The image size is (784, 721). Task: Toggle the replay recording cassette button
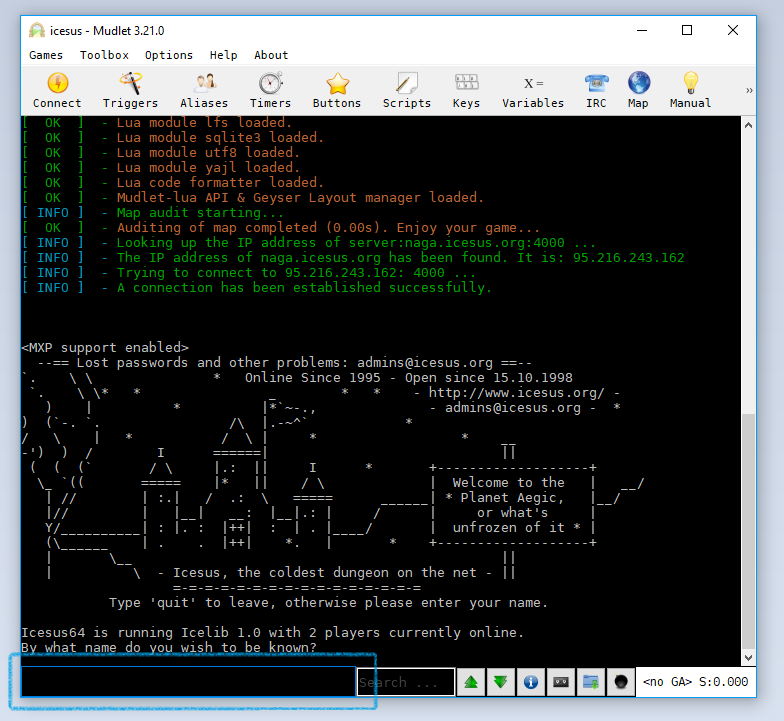pyautogui.click(x=561, y=682)
